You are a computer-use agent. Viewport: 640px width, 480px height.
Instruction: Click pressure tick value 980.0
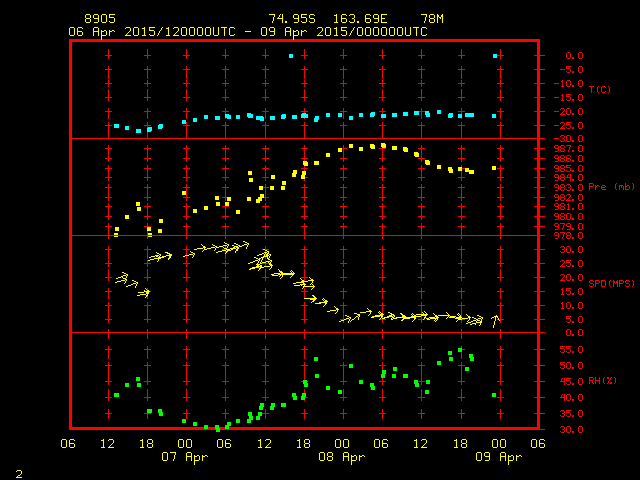click(x=569, y=217)
